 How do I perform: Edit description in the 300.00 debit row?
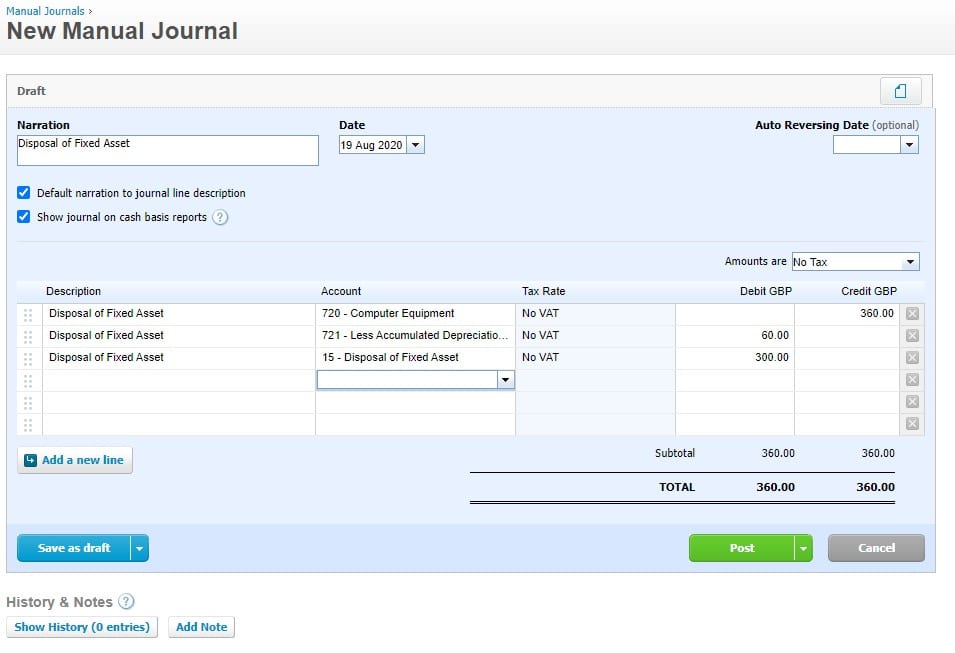point(178,358)
